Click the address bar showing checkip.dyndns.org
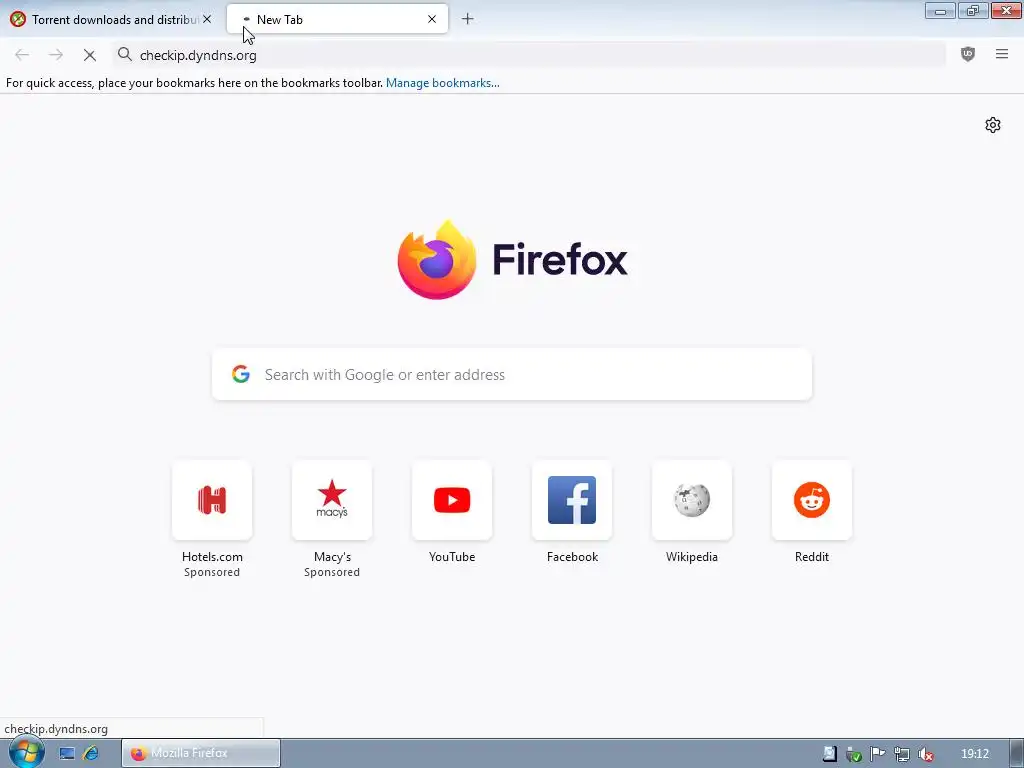This screenshot has height=768, width=1024. tap(529, 55)
